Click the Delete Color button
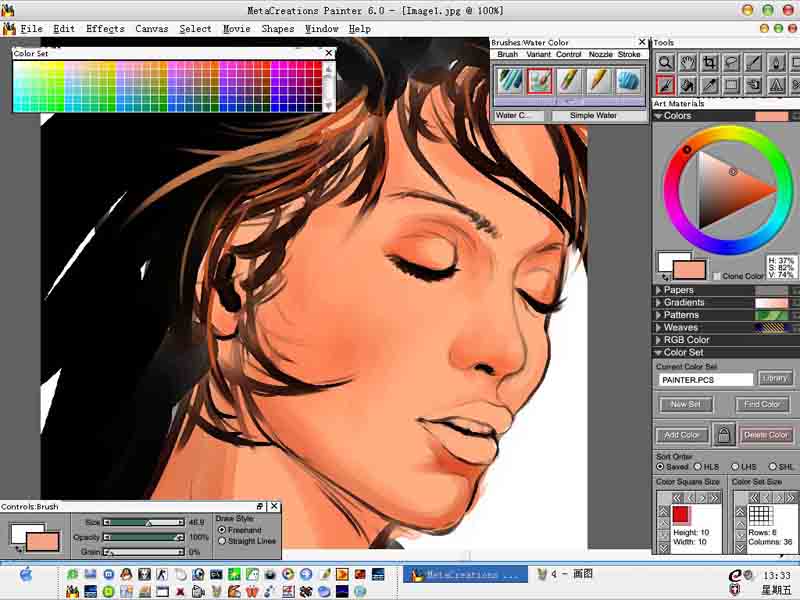 pyautogui.click(x=766, y=435)
